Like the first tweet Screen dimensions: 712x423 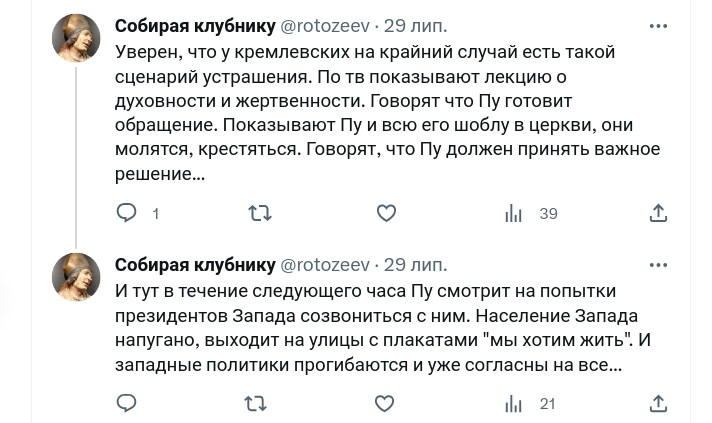(386, 213)
